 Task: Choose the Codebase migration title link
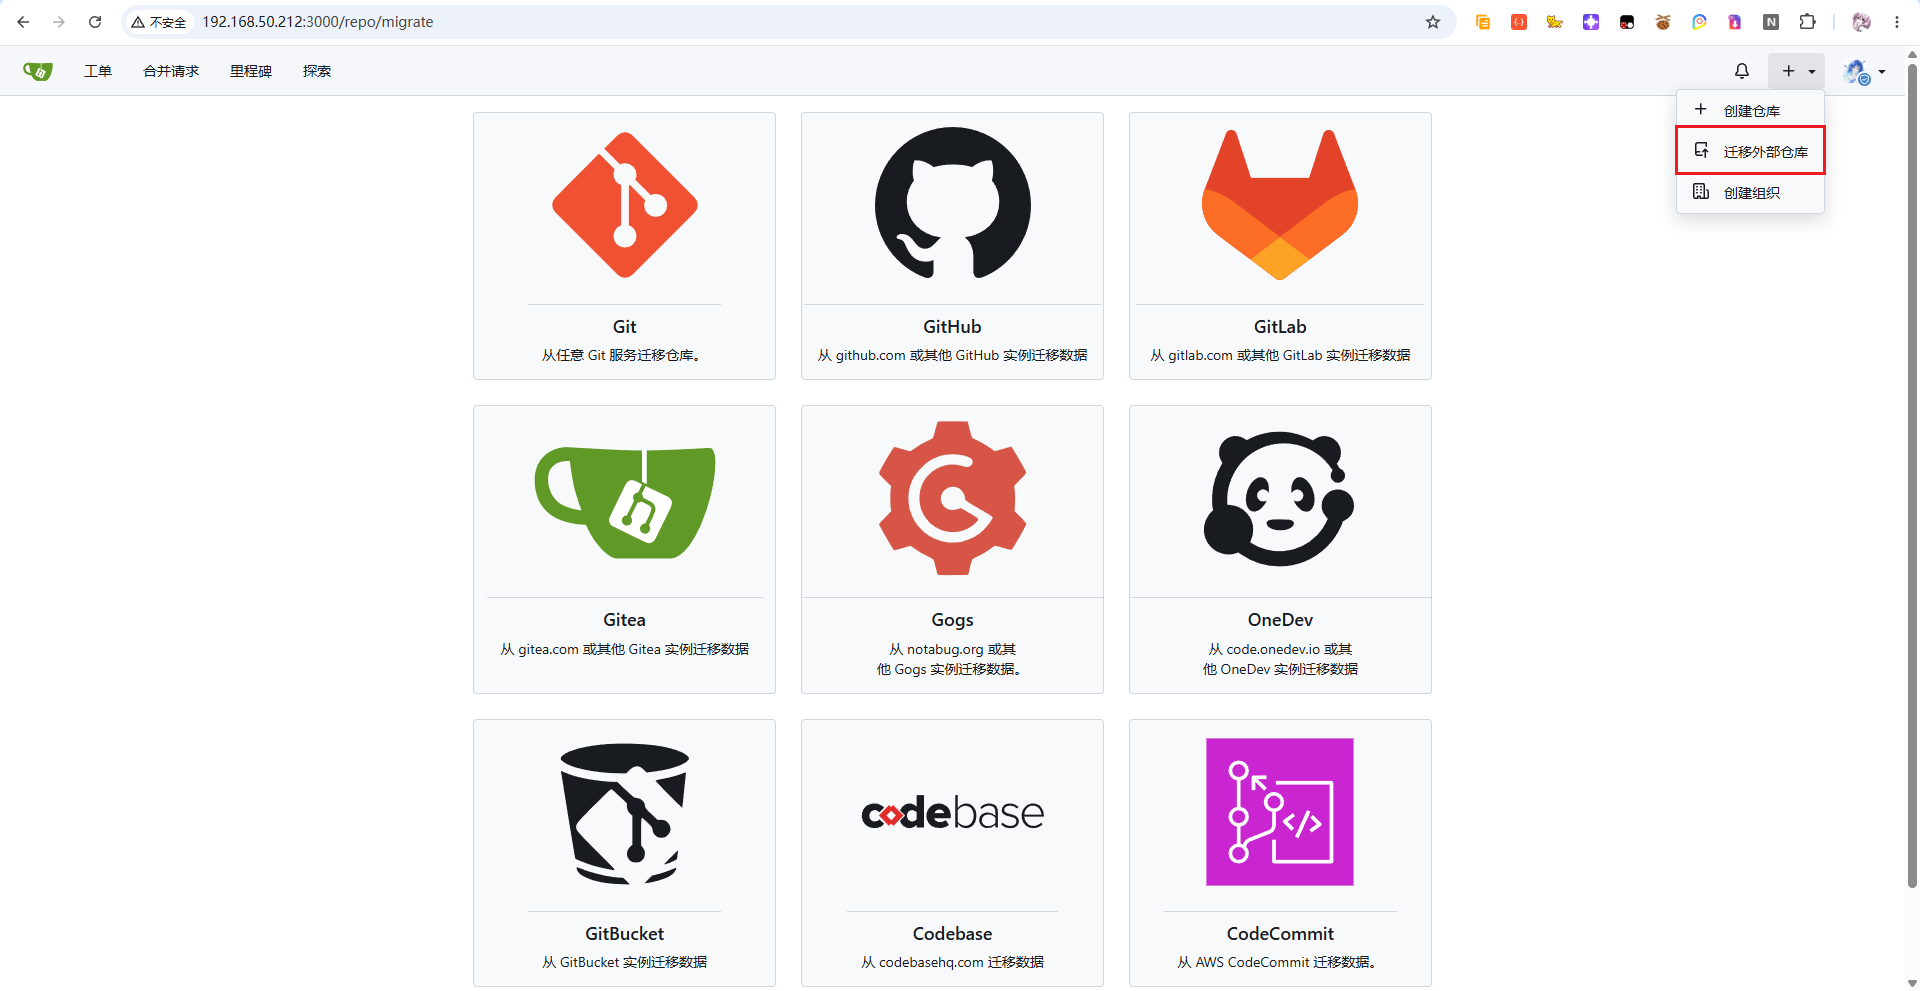point(953,934)
